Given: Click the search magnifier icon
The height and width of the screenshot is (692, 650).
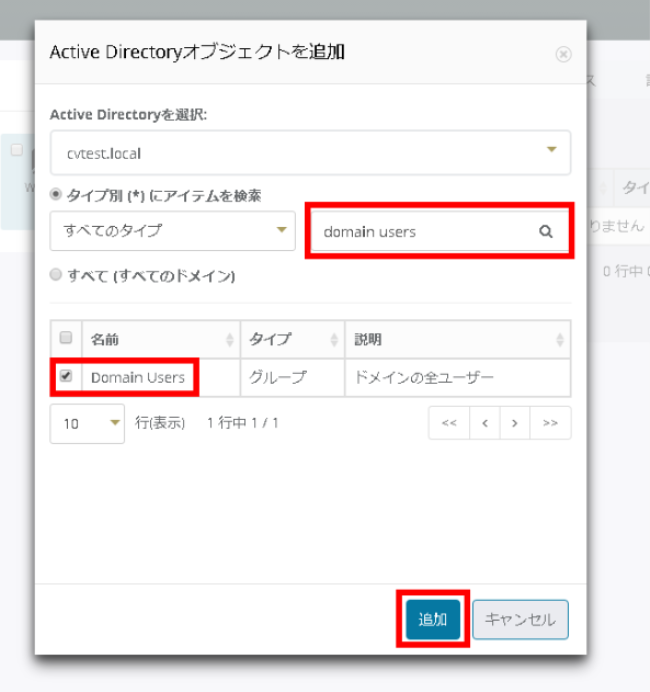Looking at the screenshot, I should [x=546, y=231].
